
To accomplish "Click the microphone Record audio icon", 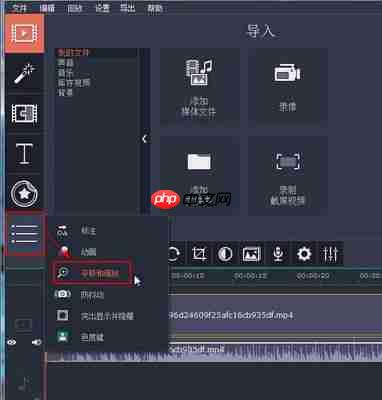I will [278, 254].
